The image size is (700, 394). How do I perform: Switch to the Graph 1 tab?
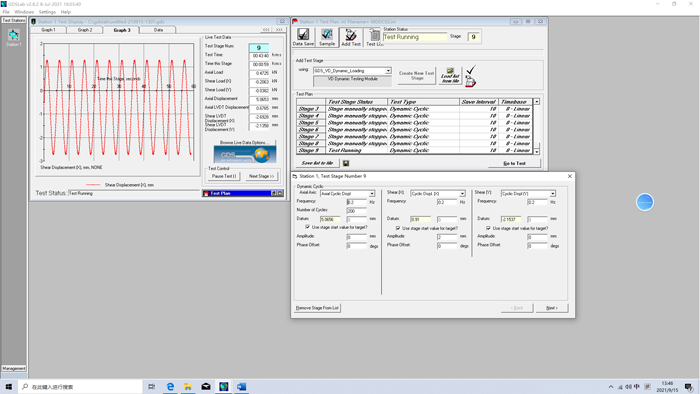point(48,30)
